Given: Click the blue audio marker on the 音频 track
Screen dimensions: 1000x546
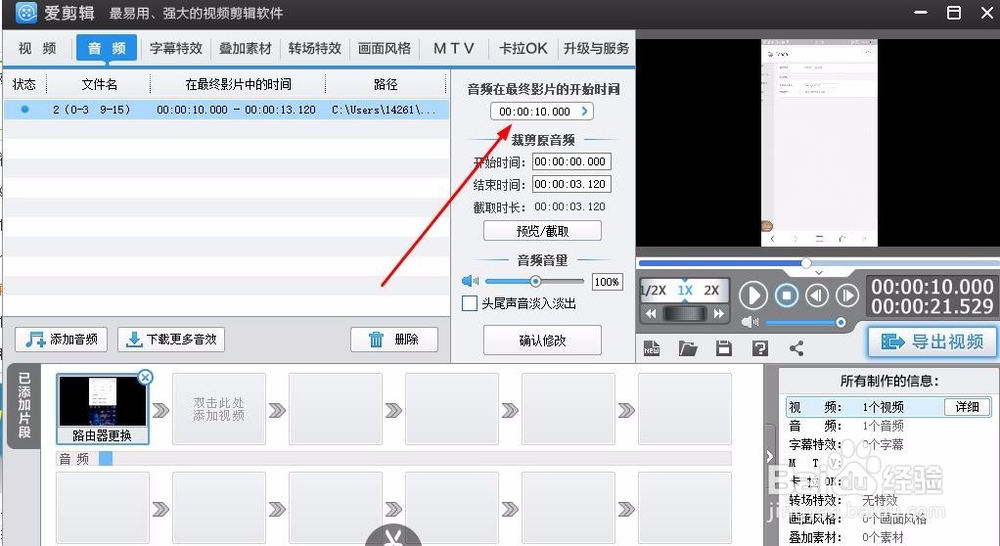Looking at the screenshot, I should [x=106, y=459].
